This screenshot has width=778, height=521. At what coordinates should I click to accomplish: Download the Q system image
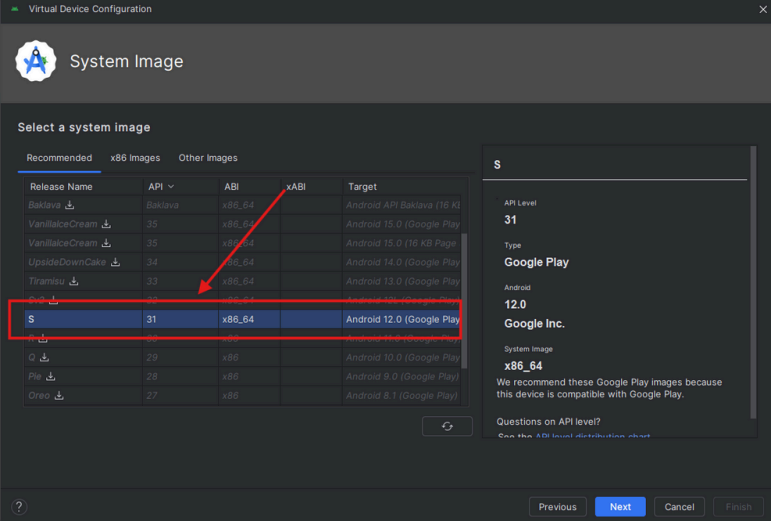tap(45, 357)
